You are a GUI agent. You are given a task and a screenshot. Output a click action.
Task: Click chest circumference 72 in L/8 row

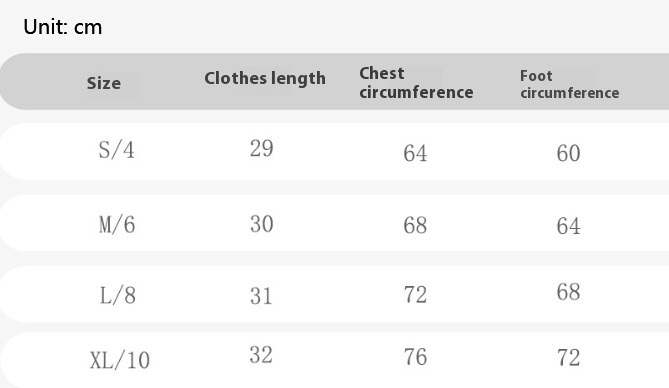click(x=415, y=295)
